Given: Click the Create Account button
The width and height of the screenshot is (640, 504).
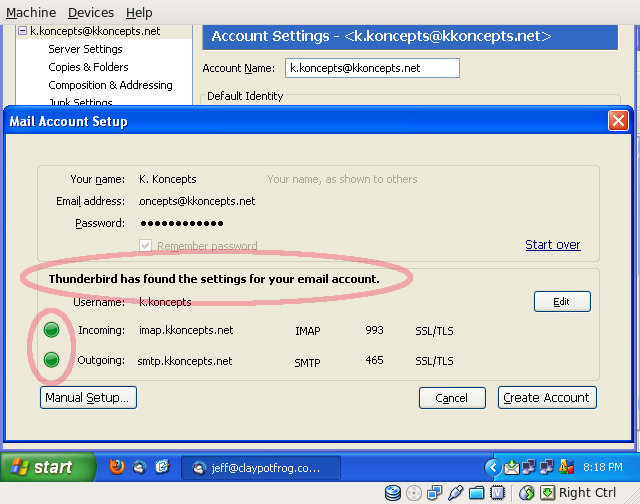Looking at the screenshot, I should coord(547,397).
